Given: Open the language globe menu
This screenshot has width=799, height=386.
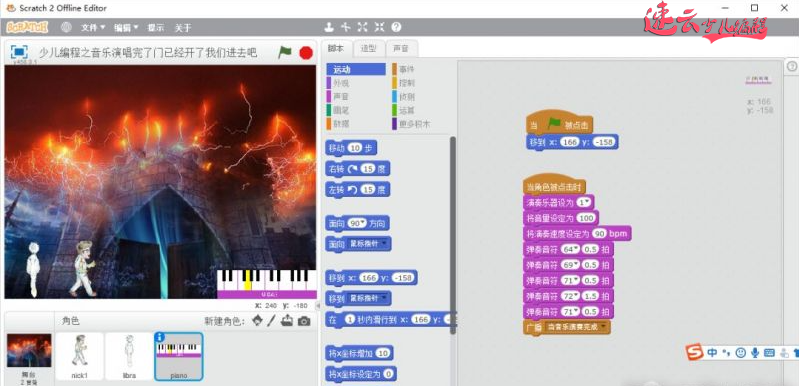Looking at the screenshot, I should click(x=66, y=27).
